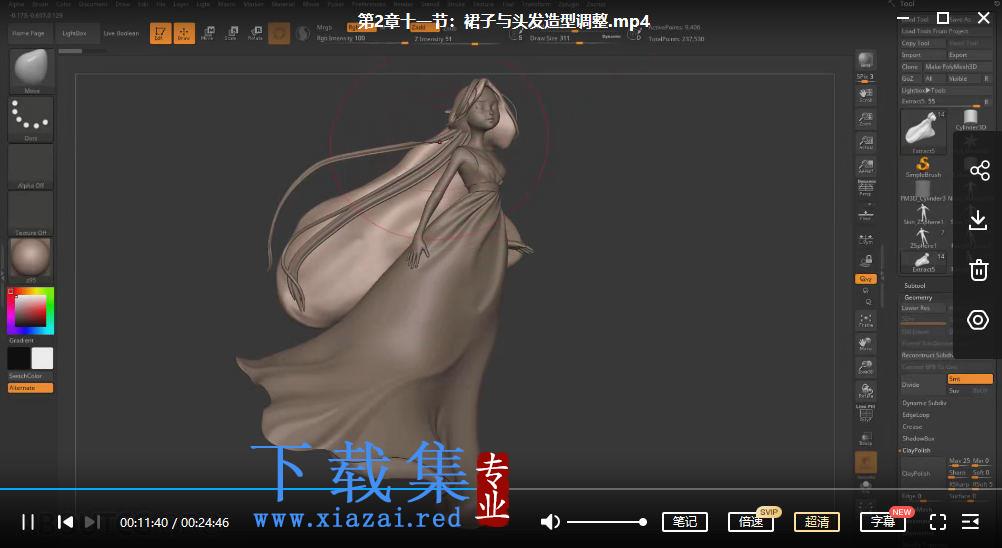Click the download icon in side panel
The height and width of the screenshot is (548, 1002).
(x=978, y=220)
